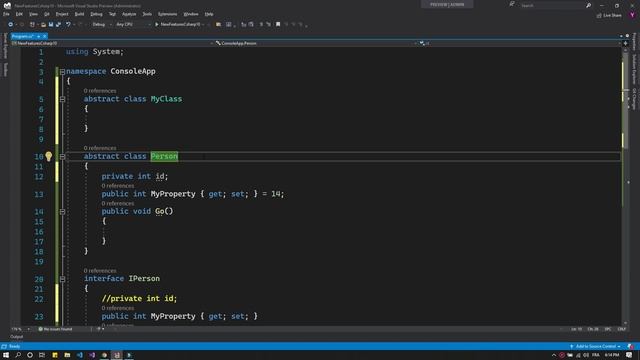Click the blue VS Code taskbar icon
The height and width of the screenshot is (360, 640).
[80, 355]
